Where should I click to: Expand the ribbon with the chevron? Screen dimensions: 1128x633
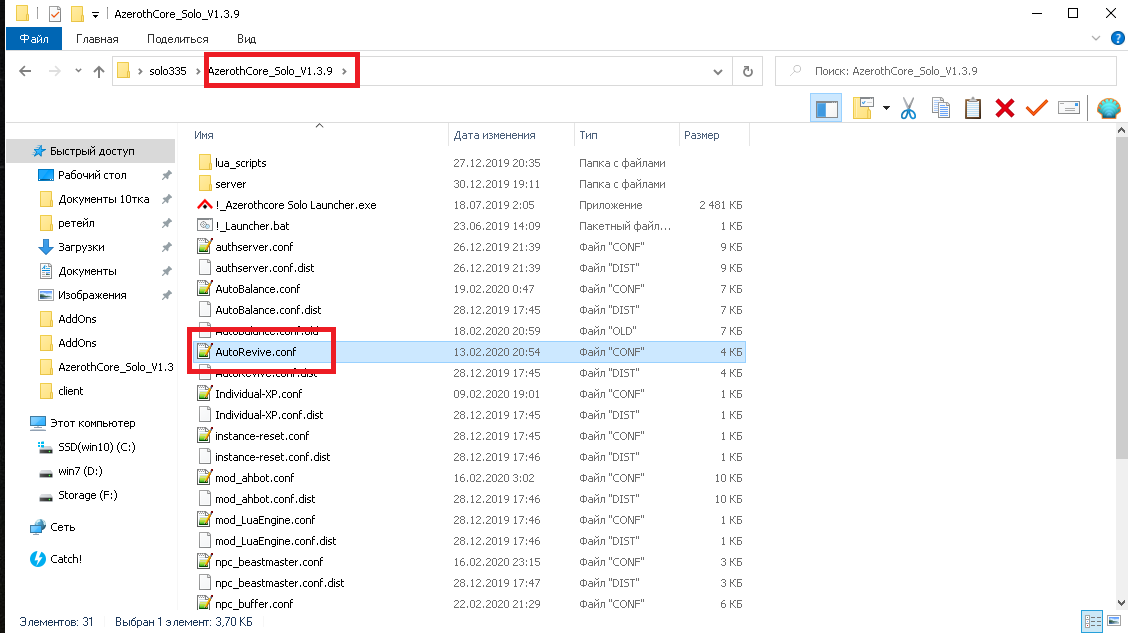(1096, 38)
